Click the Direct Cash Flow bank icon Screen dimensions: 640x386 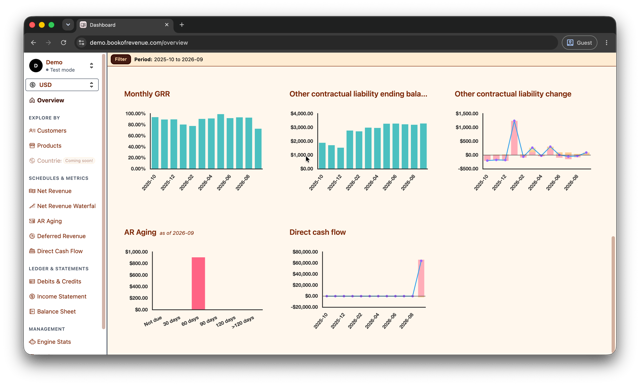[x=32, y=251]
